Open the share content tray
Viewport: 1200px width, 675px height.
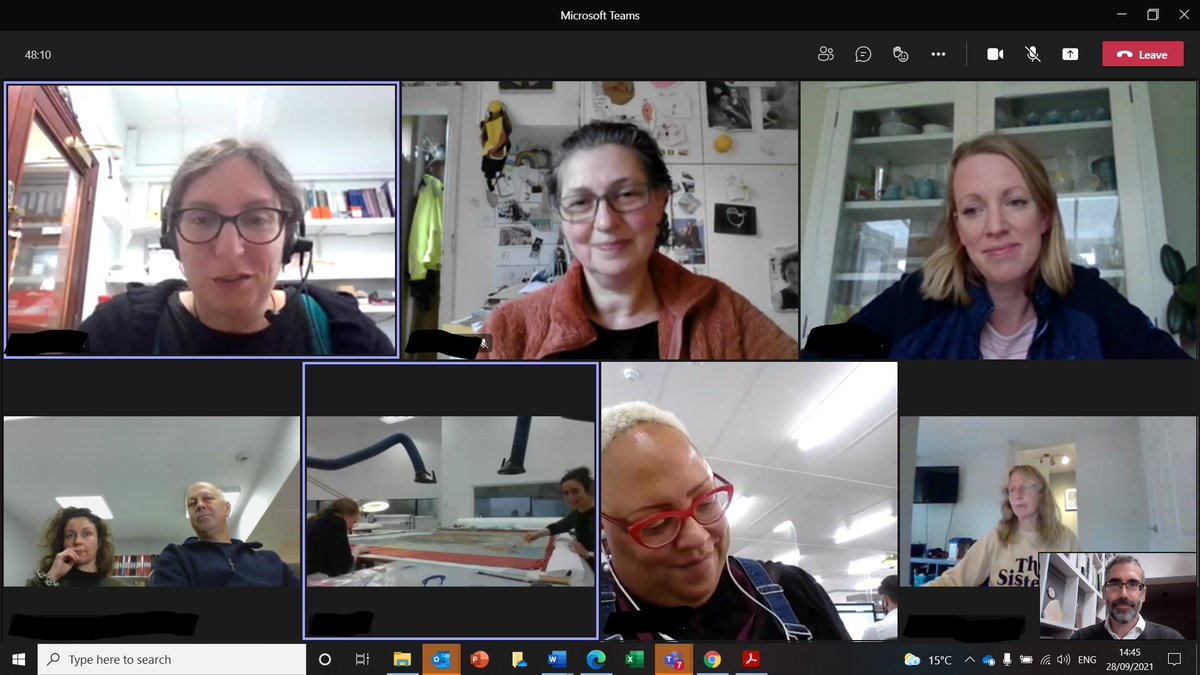click(1070, 54)
